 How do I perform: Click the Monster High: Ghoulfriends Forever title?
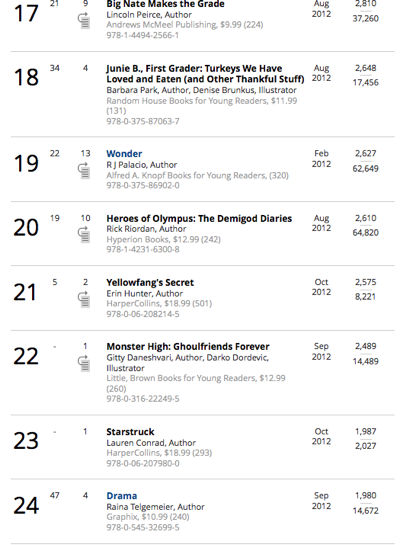point(188,347)
